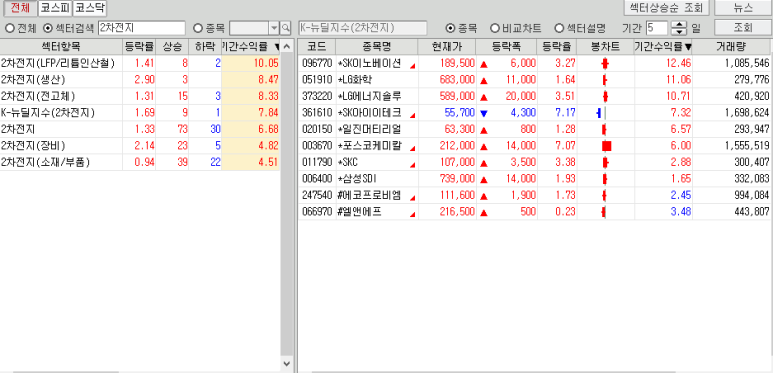This screenshot has width=773, height=373.
Task: Click the 107,000 price of SKC
Action: point(457,163)
